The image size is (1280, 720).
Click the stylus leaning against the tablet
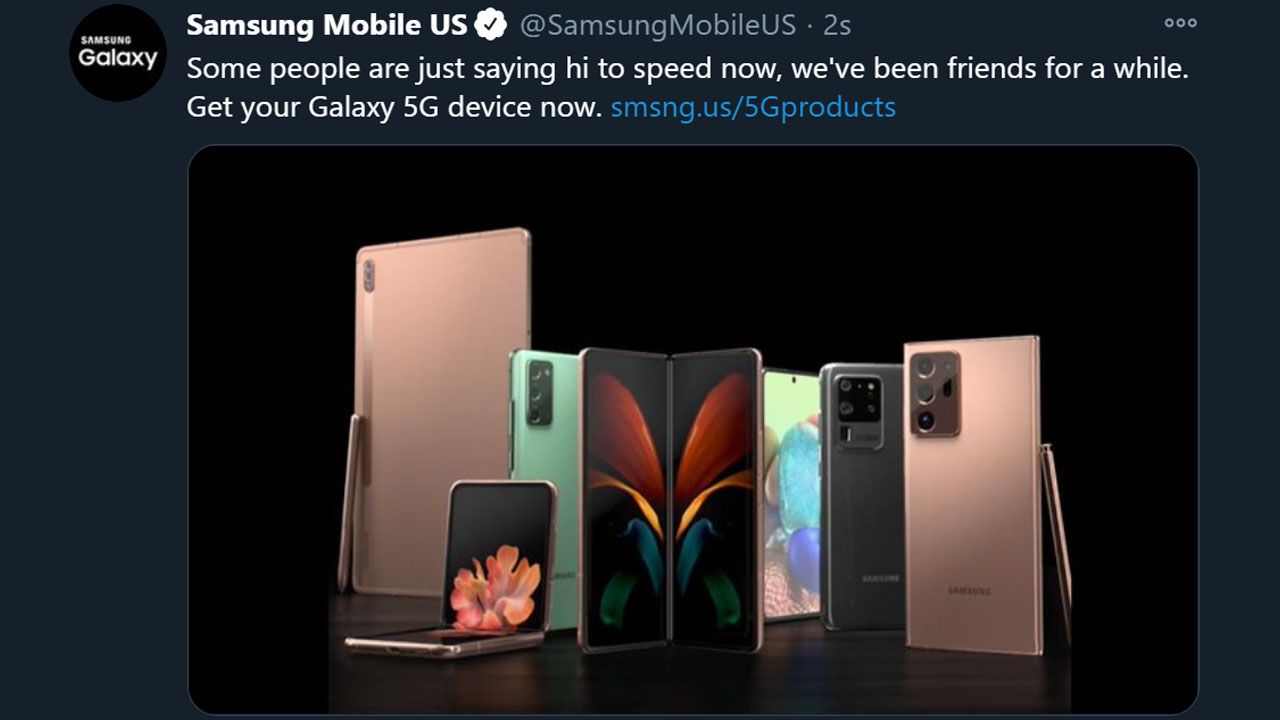350,500
